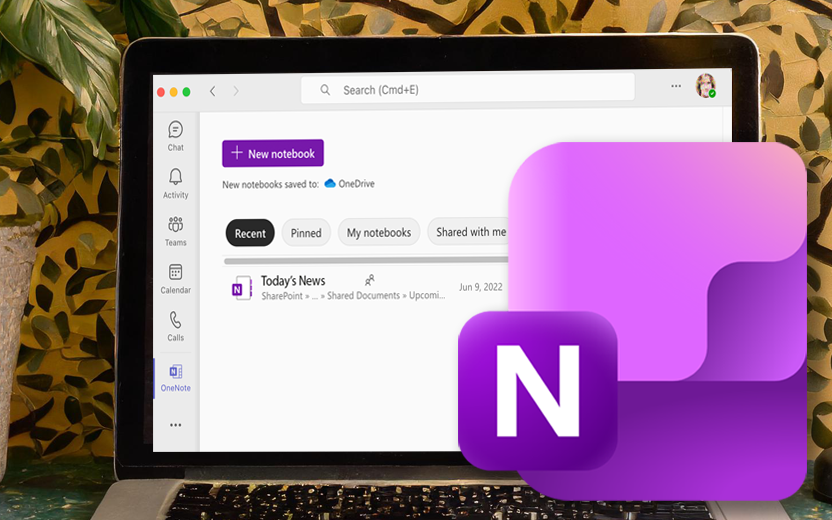Click the SharePoint path under Today's News
The width and height of the screenshot is (832, 520).
353,296
